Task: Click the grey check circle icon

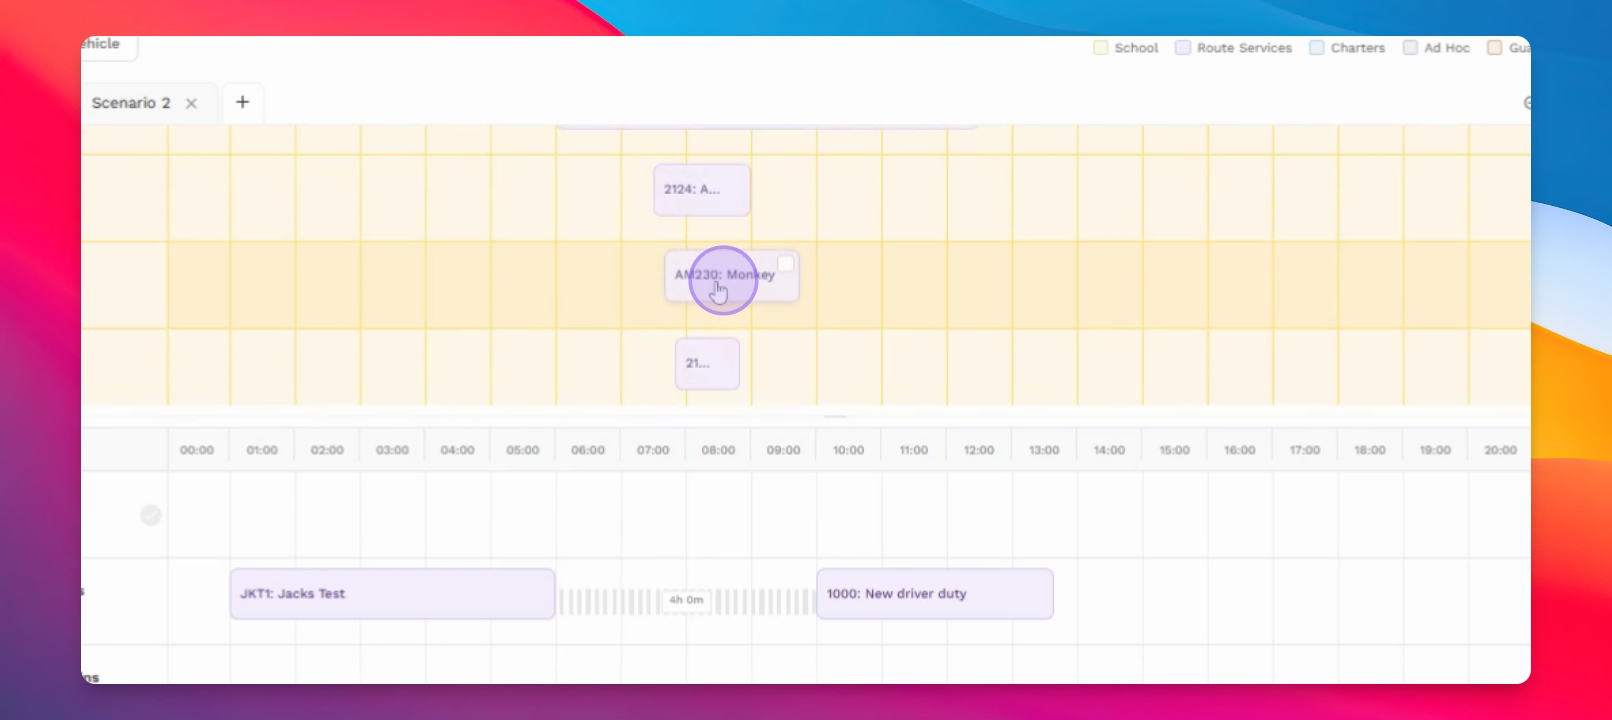Action: (x=151, y=515)
